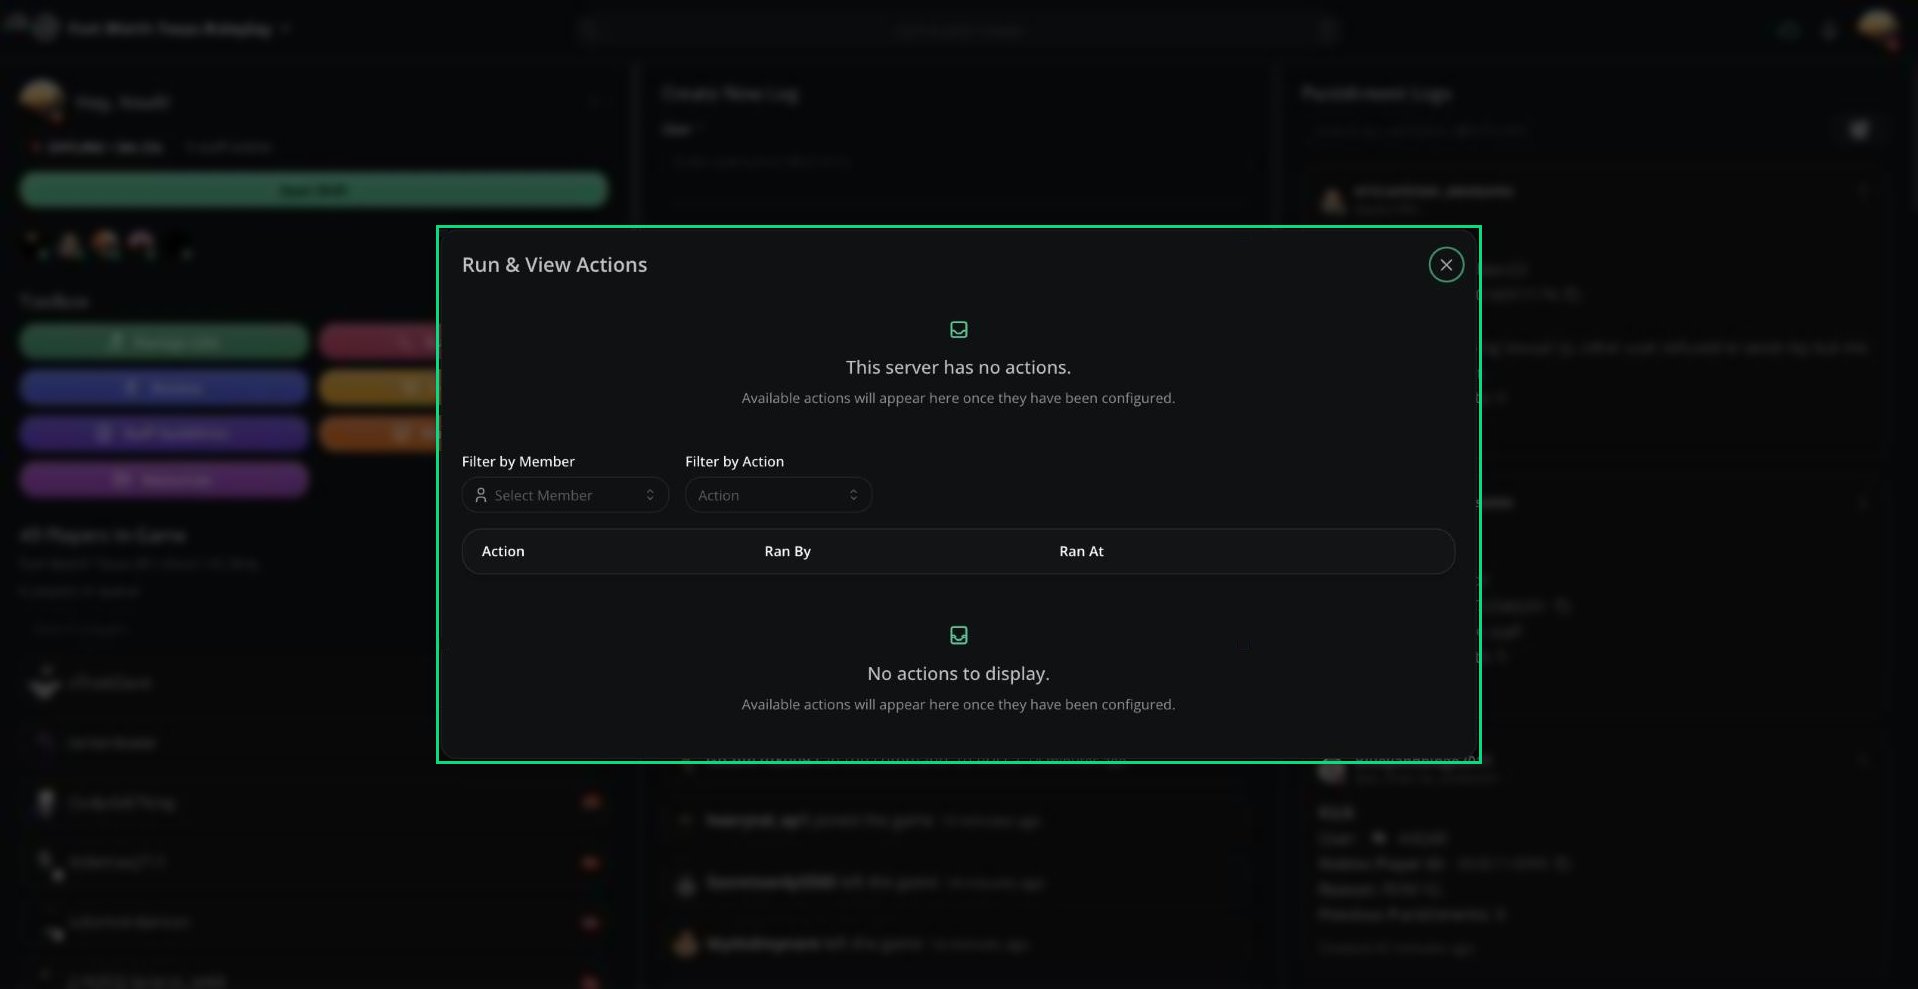1918x989 pixels.
Task: Expand the Filter by Action dropdown
Action: (x=778, y=495)
